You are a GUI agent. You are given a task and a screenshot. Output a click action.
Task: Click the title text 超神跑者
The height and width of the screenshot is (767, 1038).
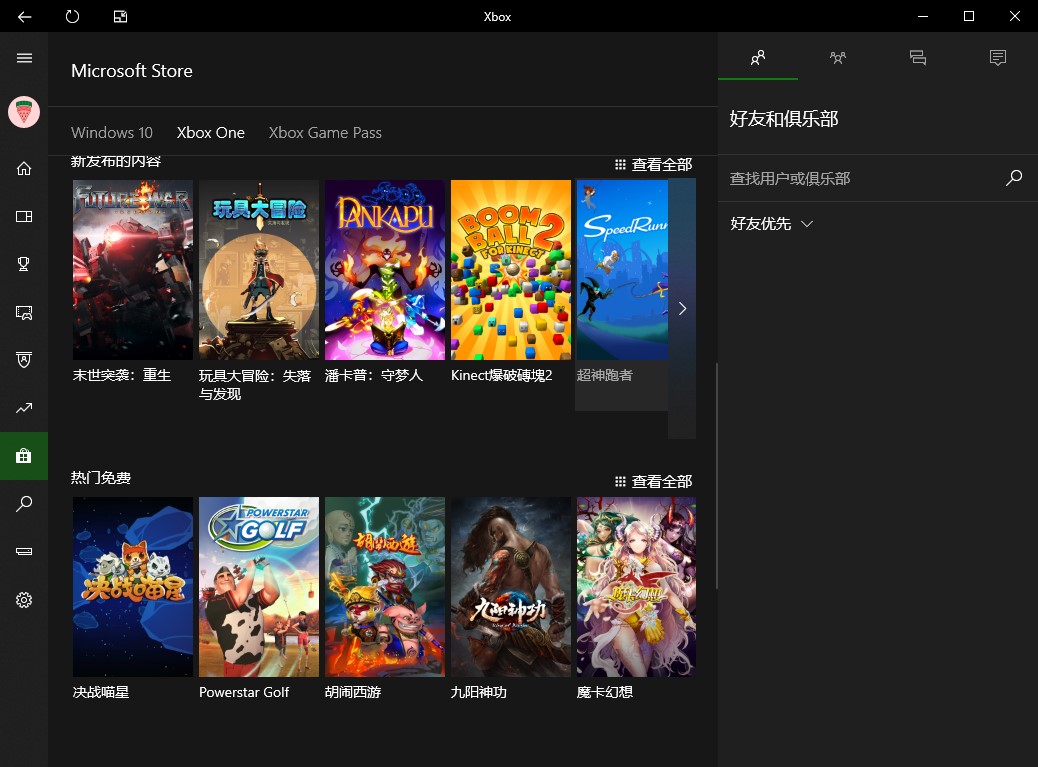[604, 375]
